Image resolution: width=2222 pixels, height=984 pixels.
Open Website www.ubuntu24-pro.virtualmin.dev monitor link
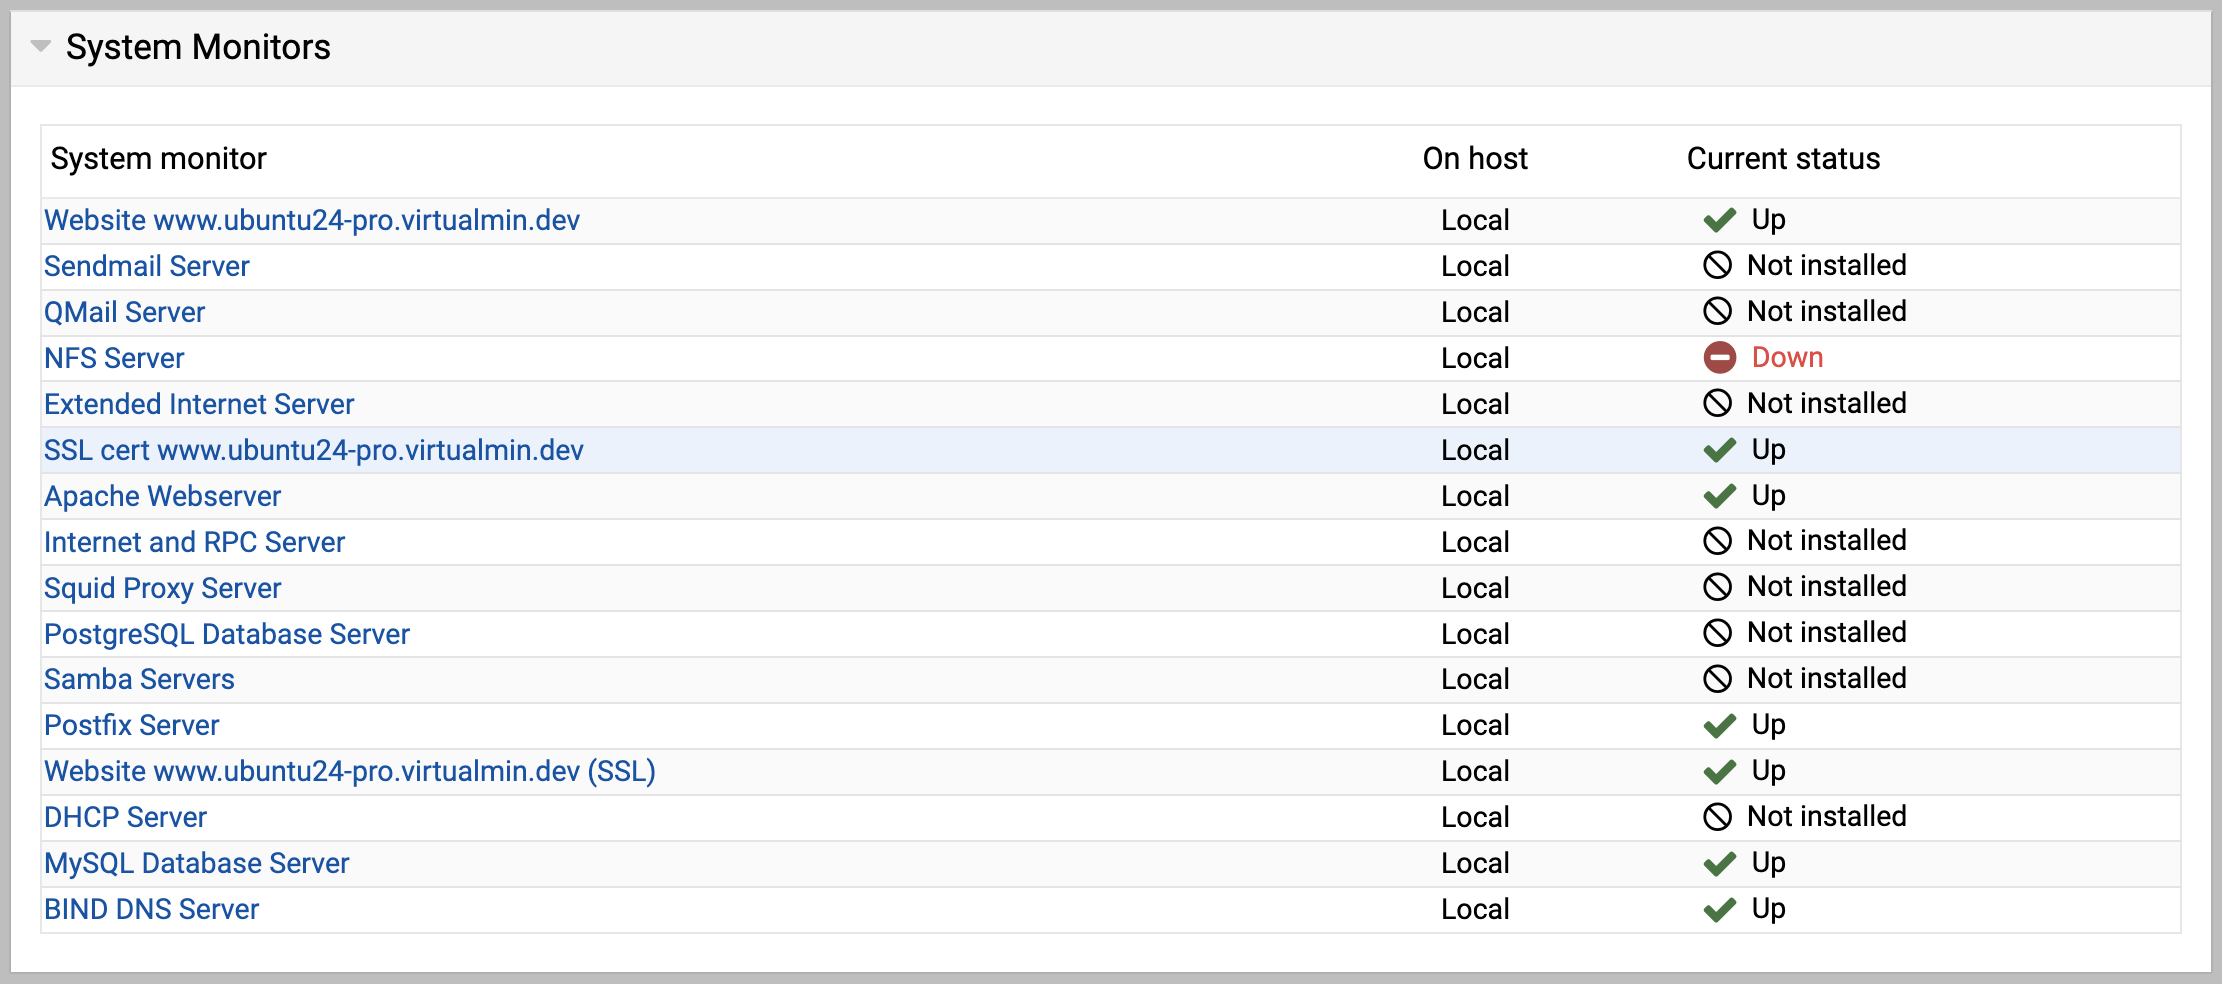click(312, 220)
